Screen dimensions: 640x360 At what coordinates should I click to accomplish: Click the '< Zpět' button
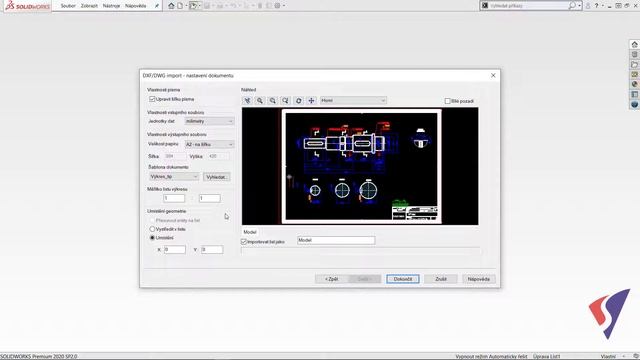pyautogui.click(x=331, y=279)
